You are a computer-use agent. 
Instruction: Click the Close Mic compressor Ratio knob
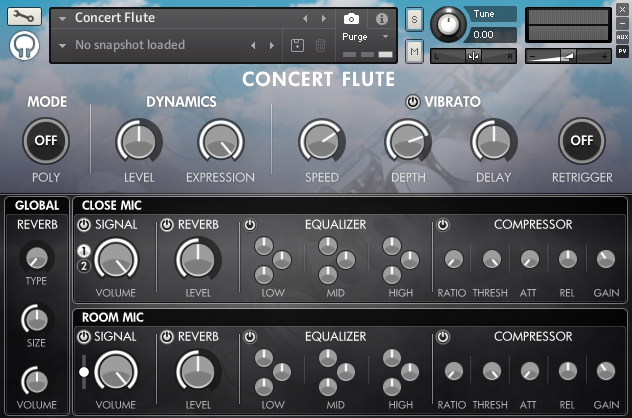[x=453, y=259]
